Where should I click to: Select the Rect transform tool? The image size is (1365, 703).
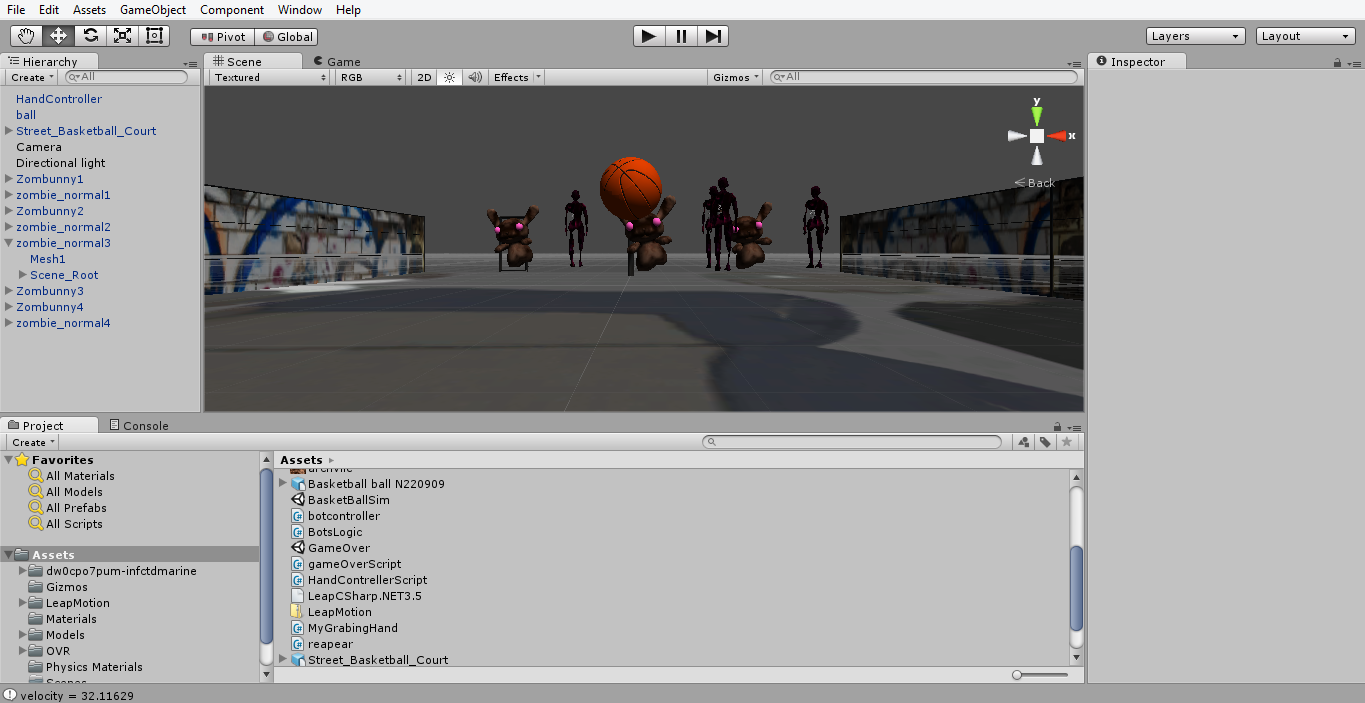coord(154,36)
